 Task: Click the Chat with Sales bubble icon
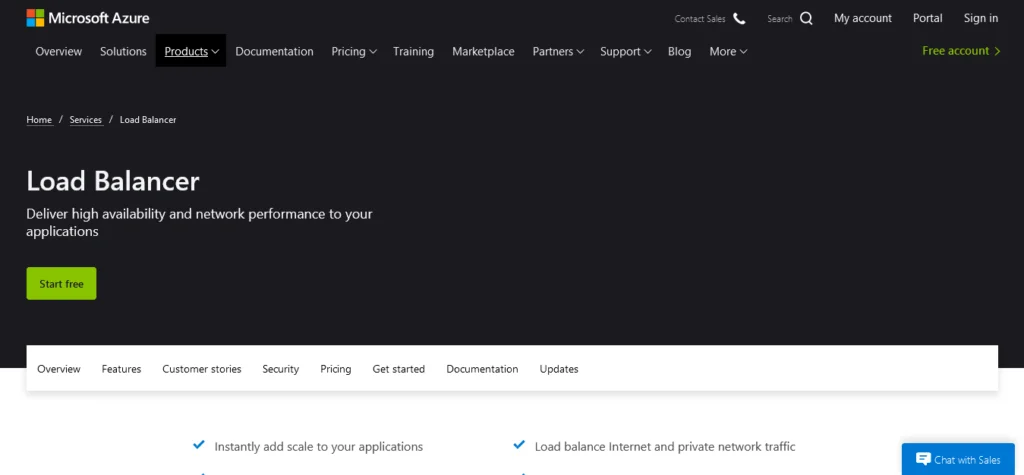tap(923, 459)
